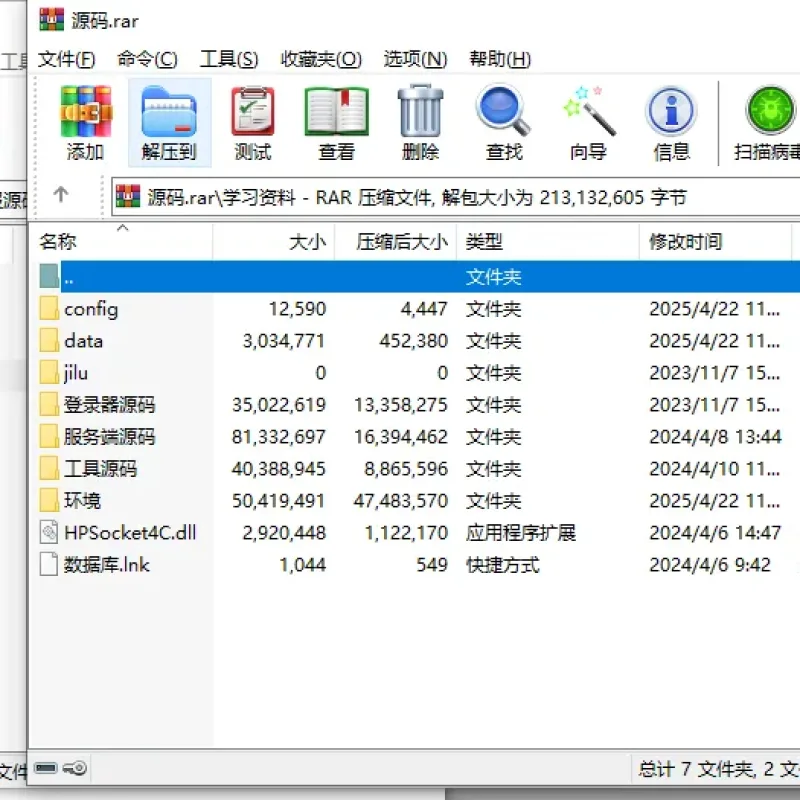Select the 工具源码 folder icon
Screen dimensions: 800x800
49,468
